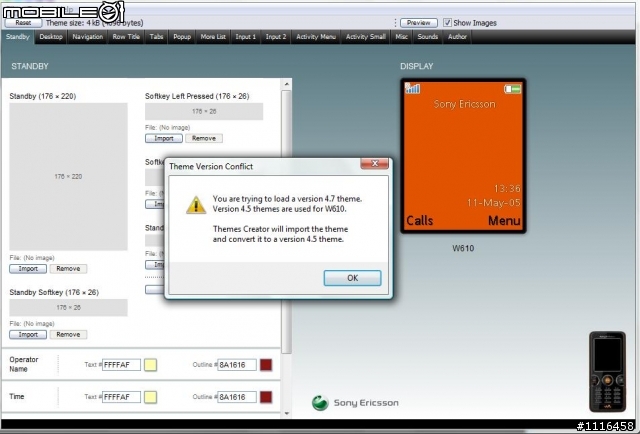Import image for Standby 176 × 220
Viewport: 640px width, 434px height.
coord(28,269)
